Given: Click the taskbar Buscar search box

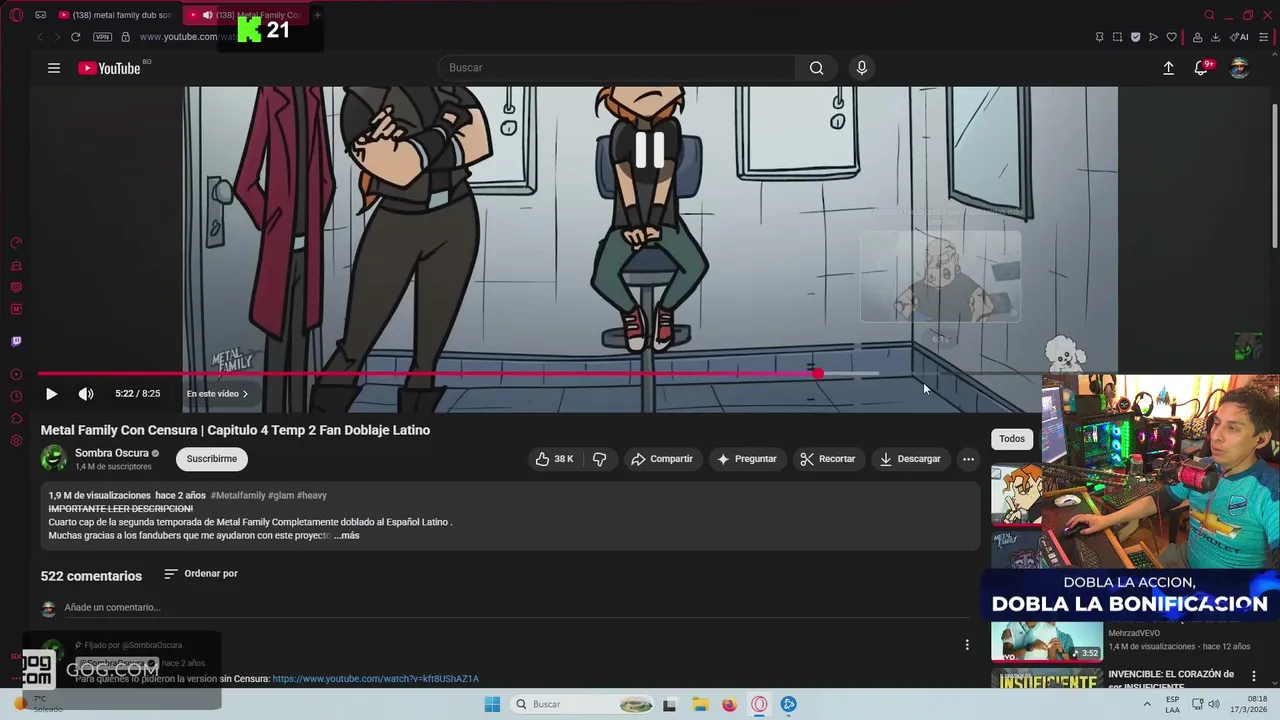Looking at the screenshot, I should pyautogui.click(x=583, y=704).
